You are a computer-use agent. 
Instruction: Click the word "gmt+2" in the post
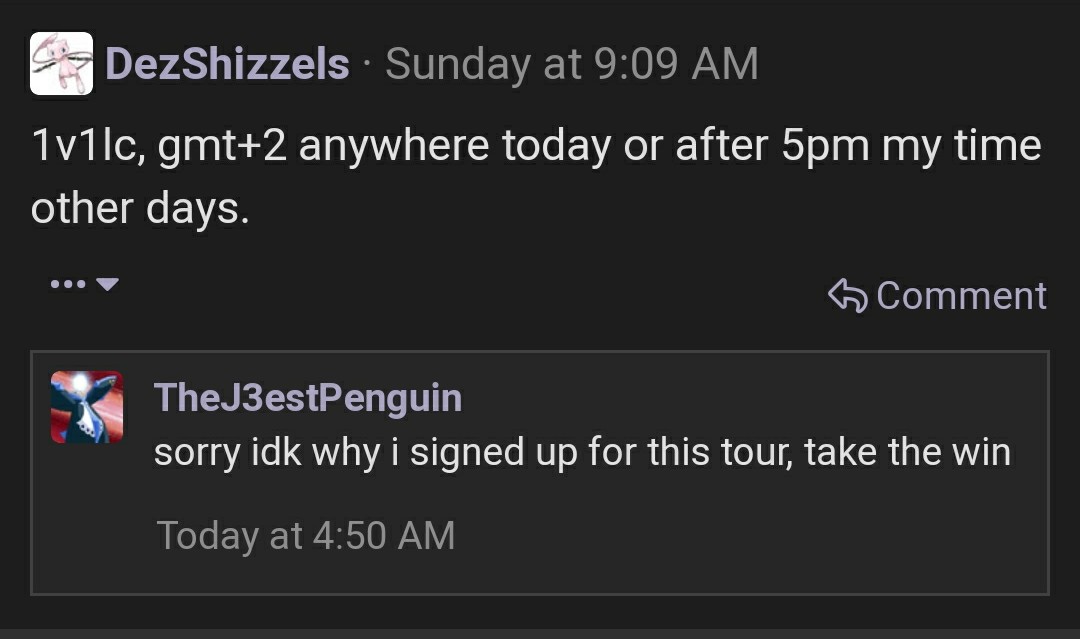point(221,147)
